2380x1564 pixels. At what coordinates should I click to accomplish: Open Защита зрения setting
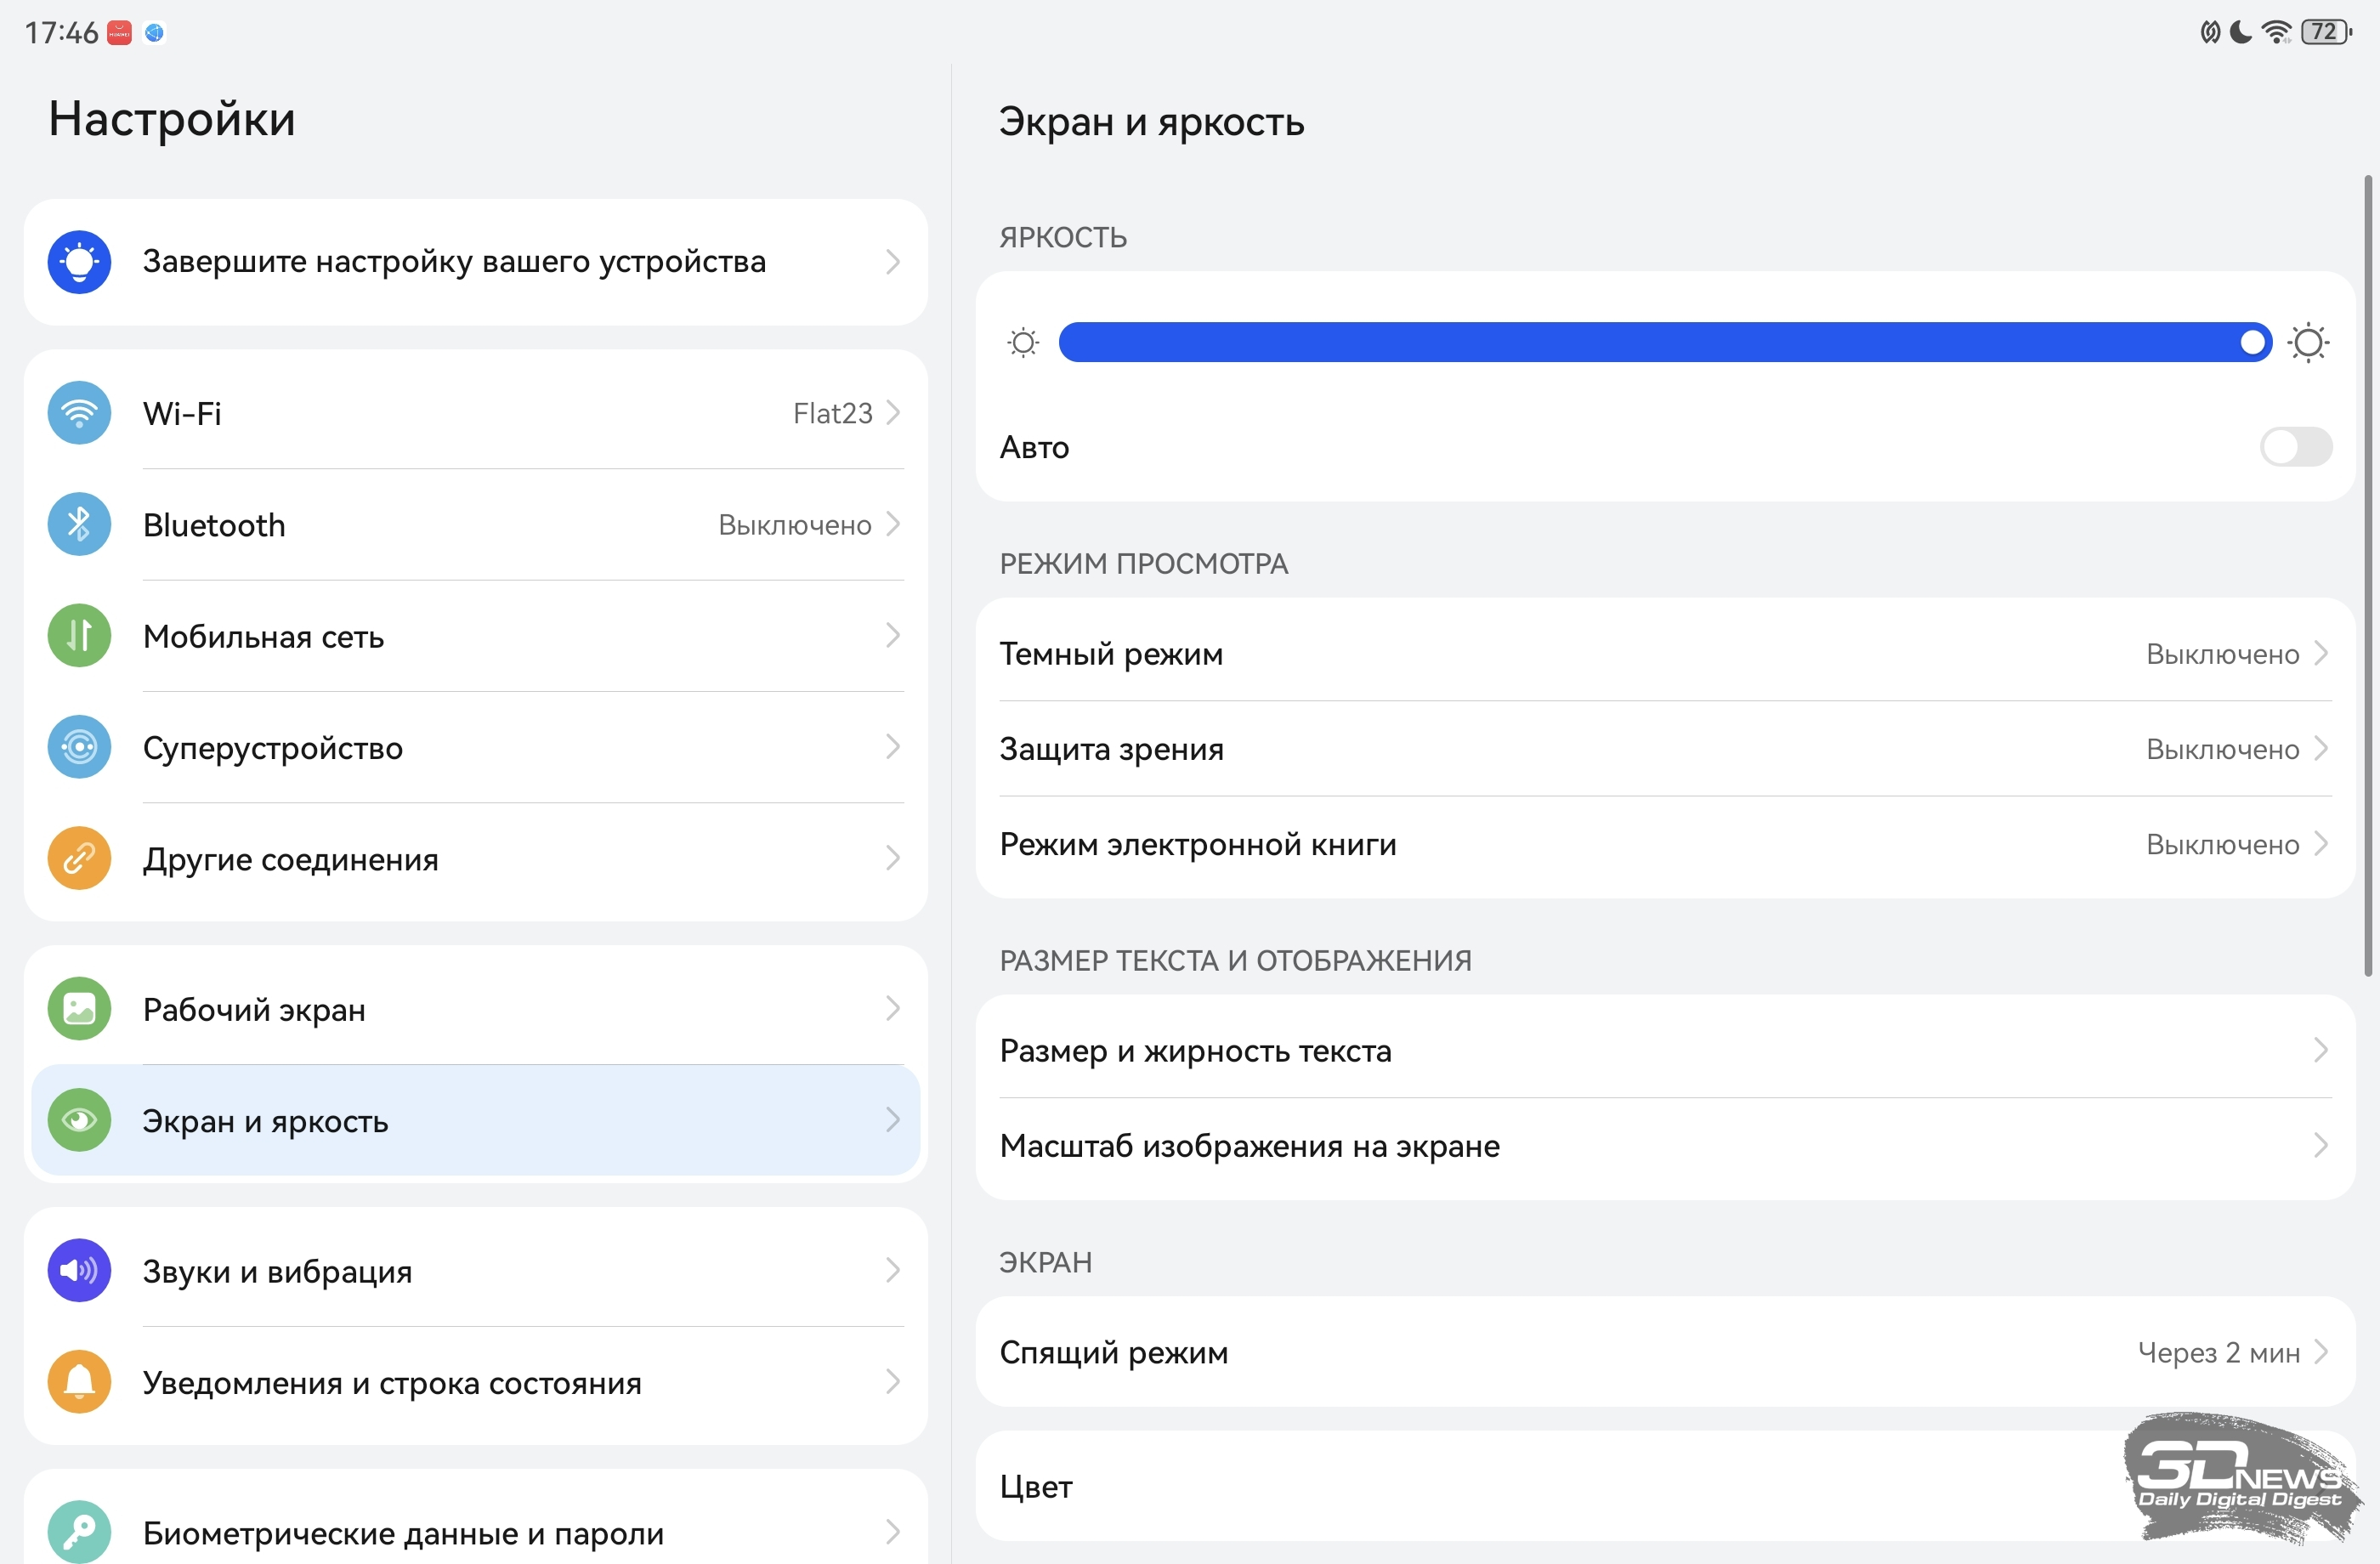tap(1665, 748)
